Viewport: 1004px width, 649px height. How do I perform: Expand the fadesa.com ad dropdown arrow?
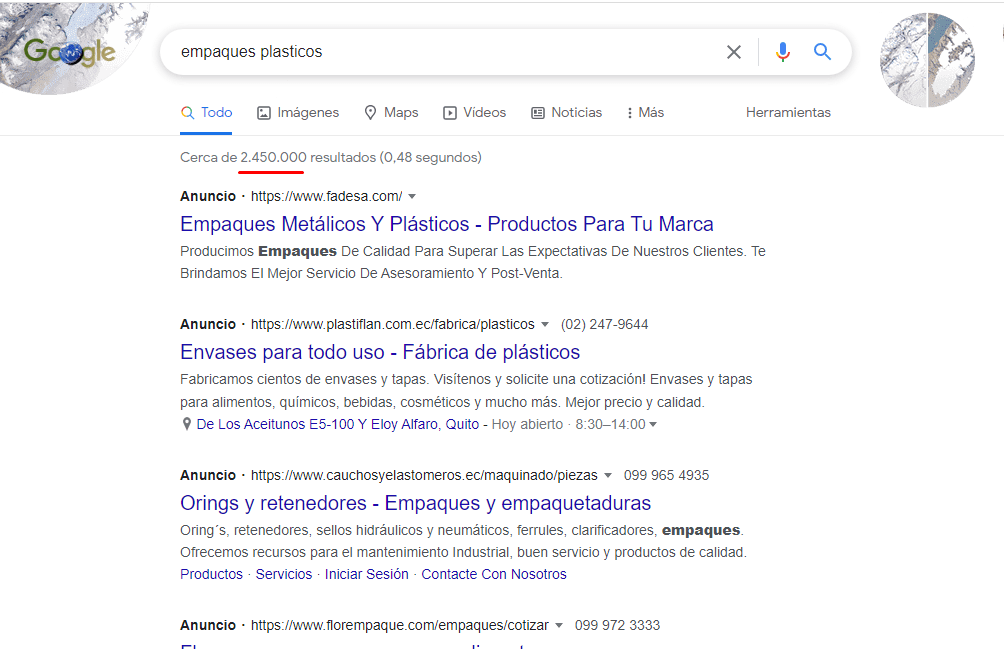click(x=412, y=196)
